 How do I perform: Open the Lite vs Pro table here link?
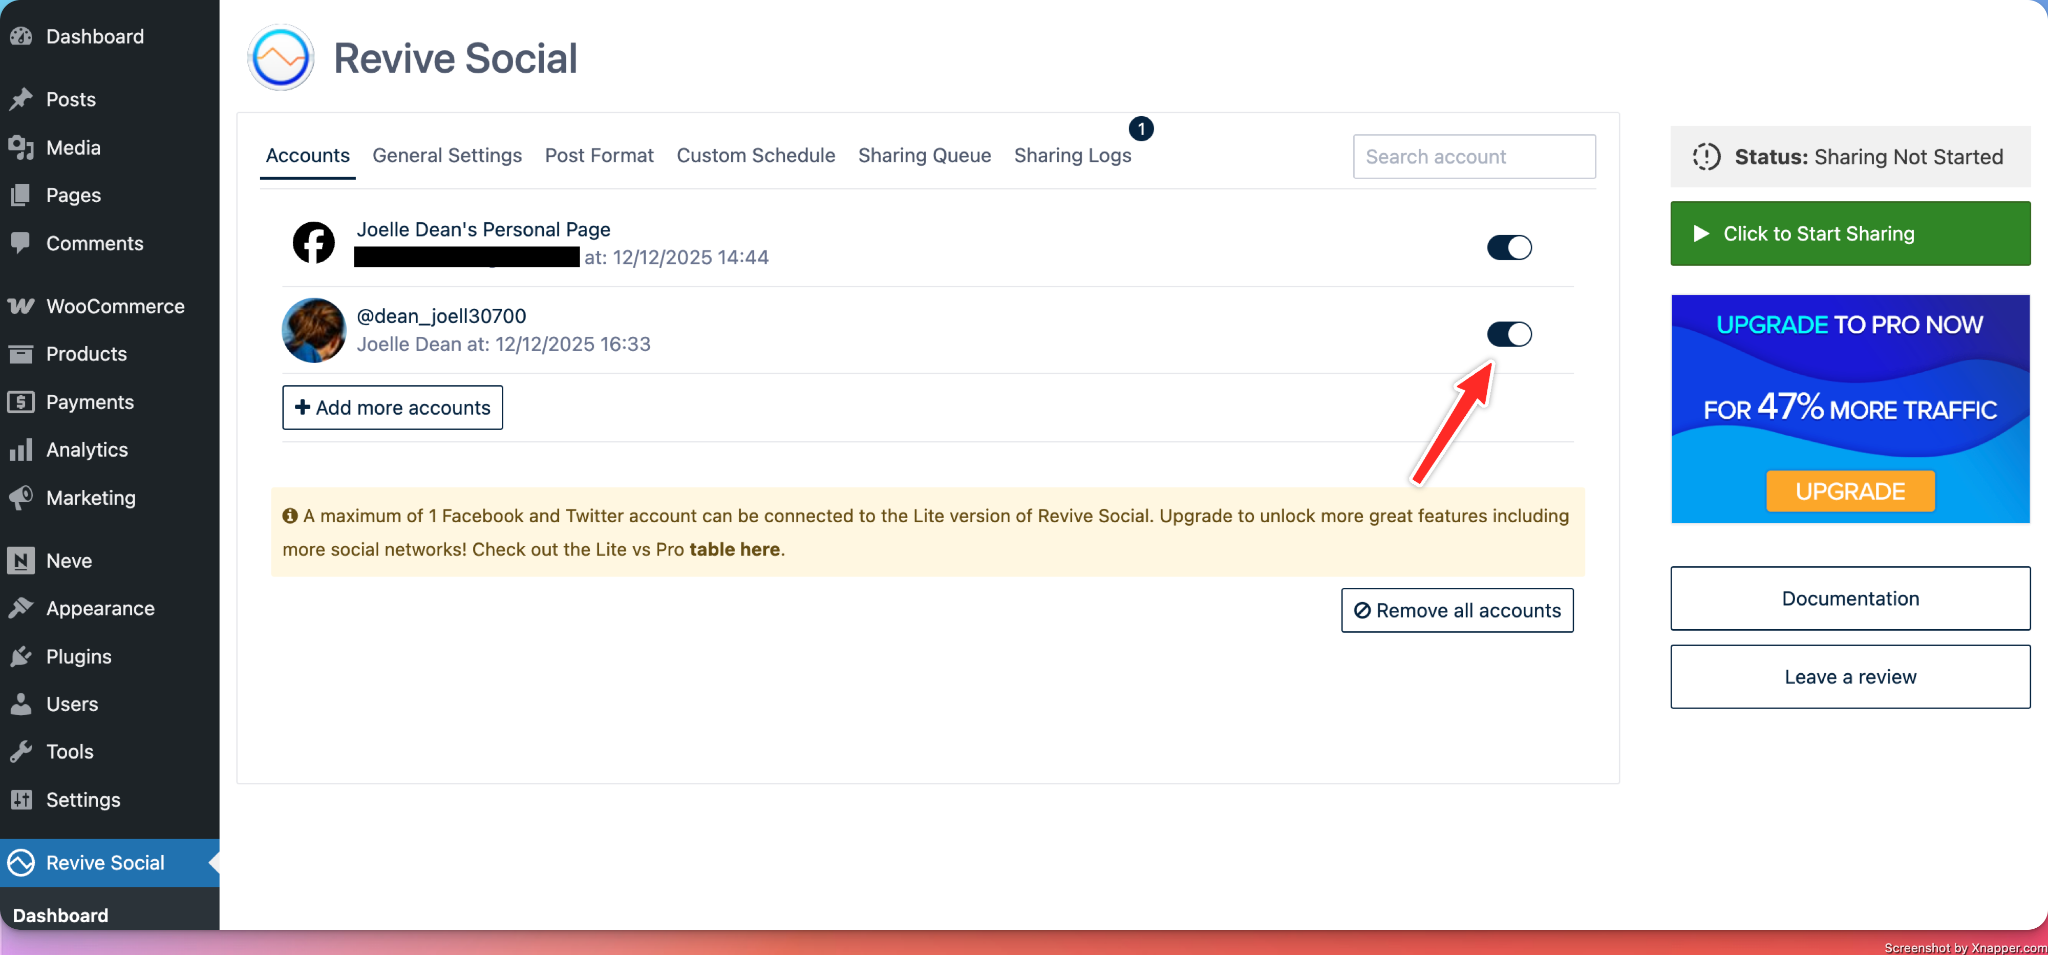pyautogui.click(x=735, y=550)
